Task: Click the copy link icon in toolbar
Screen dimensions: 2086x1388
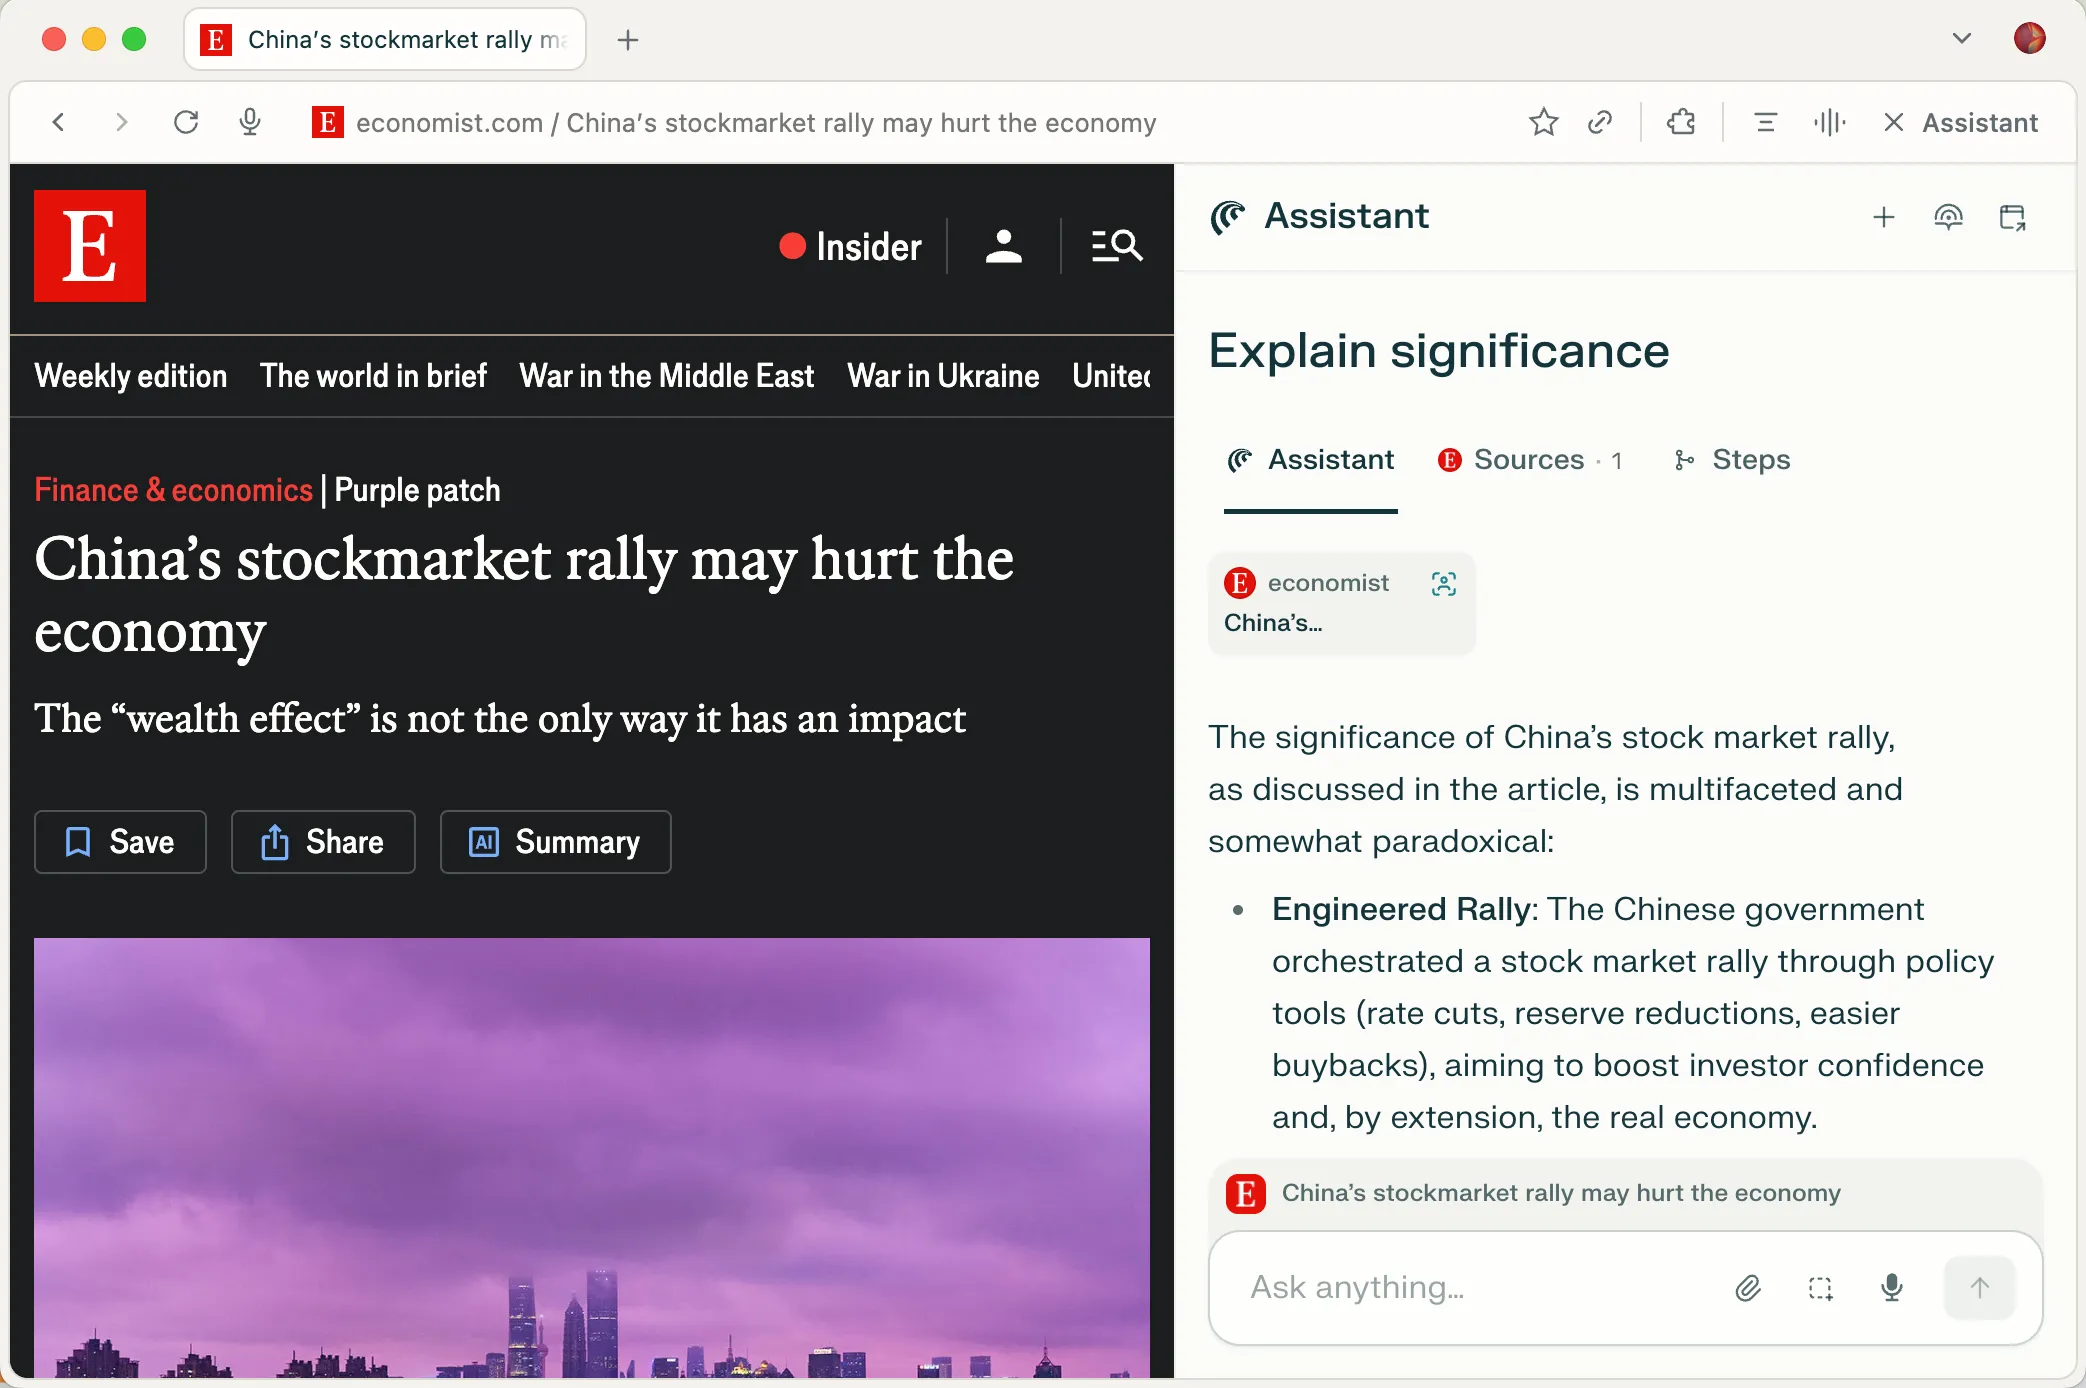Action: click(1600, 122)
